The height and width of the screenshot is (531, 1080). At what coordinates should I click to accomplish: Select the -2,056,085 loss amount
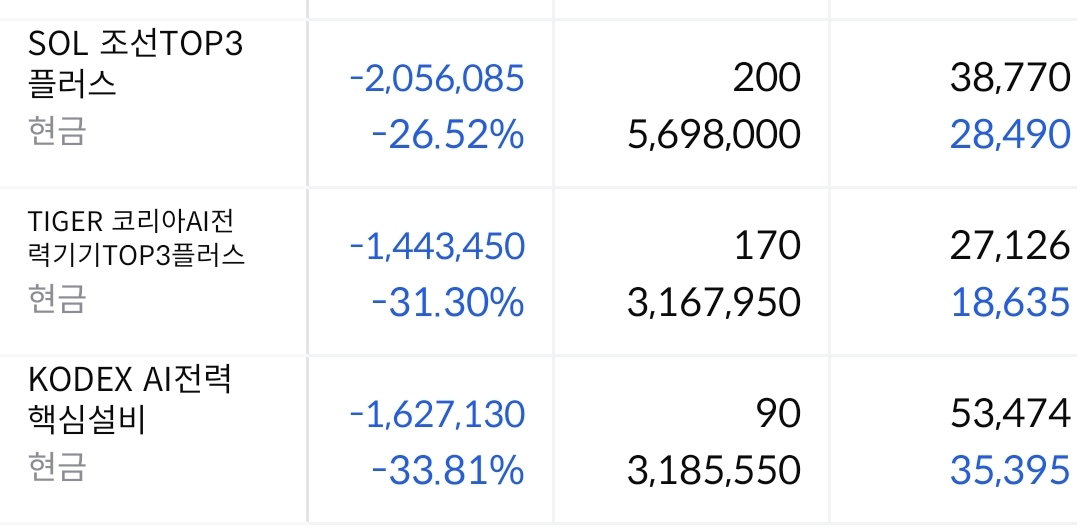[437, 79]
